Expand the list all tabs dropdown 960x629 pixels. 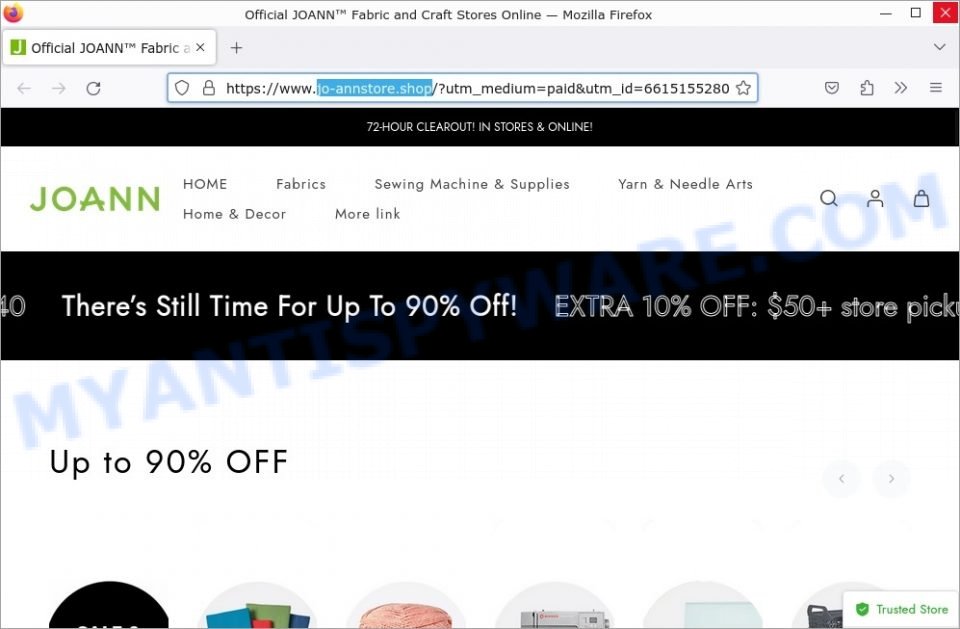click(x=939, y=47)
